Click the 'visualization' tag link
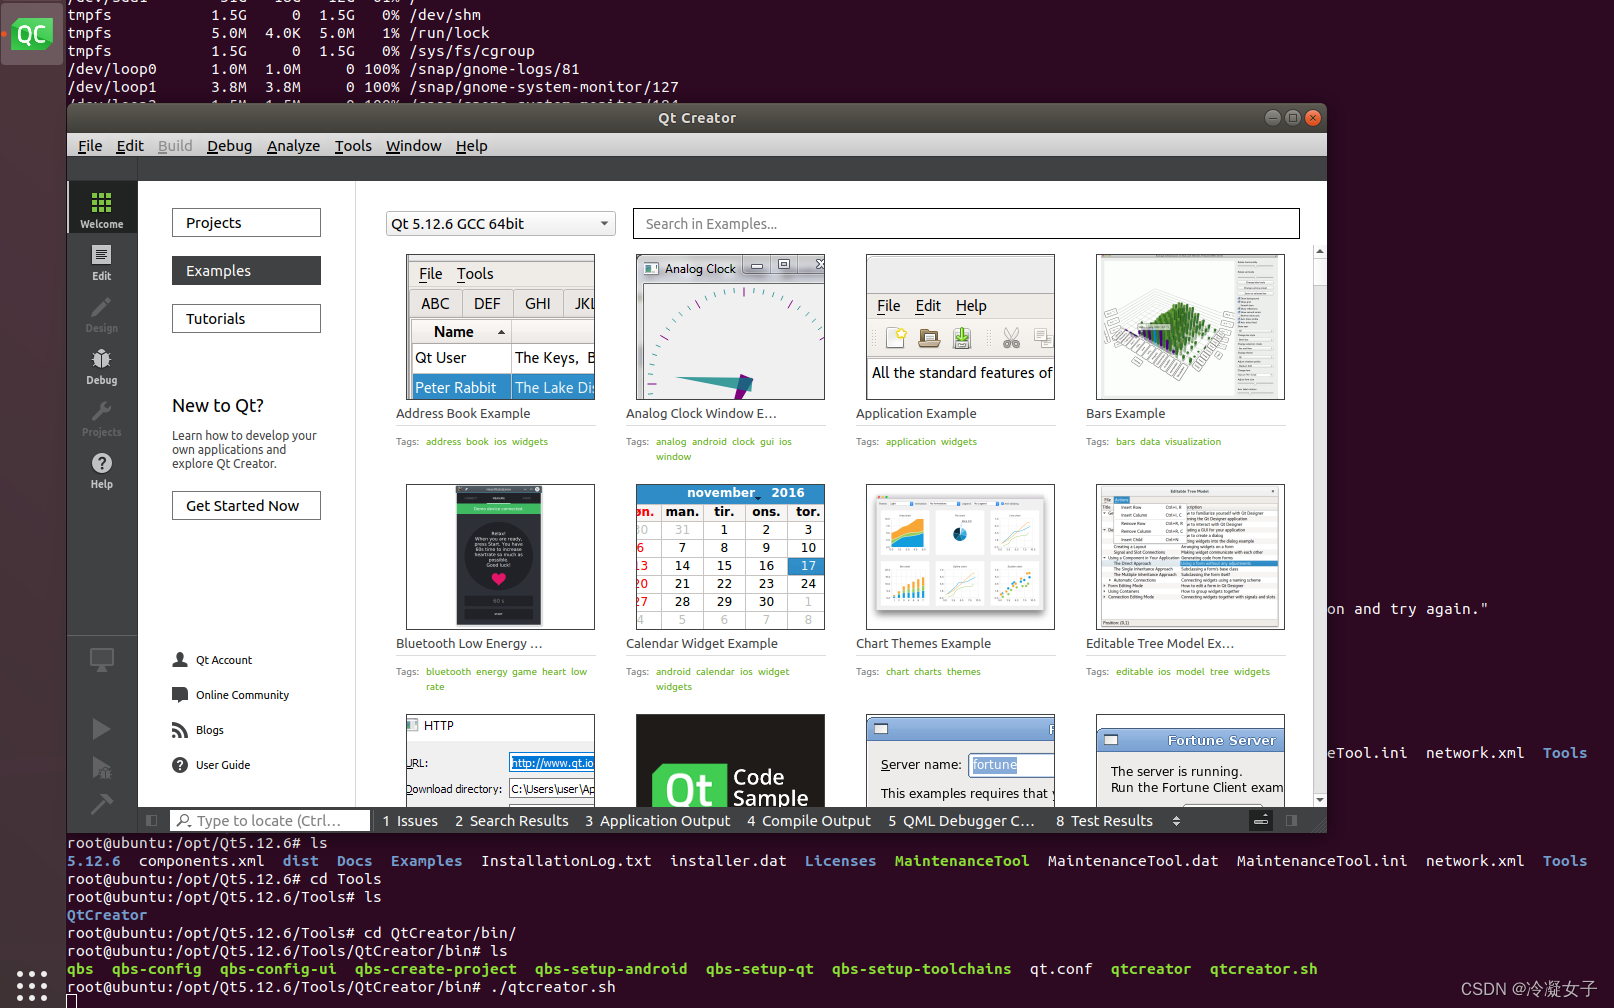The height and width of the screenshot is (1008, 1614). click(1193, 442)
